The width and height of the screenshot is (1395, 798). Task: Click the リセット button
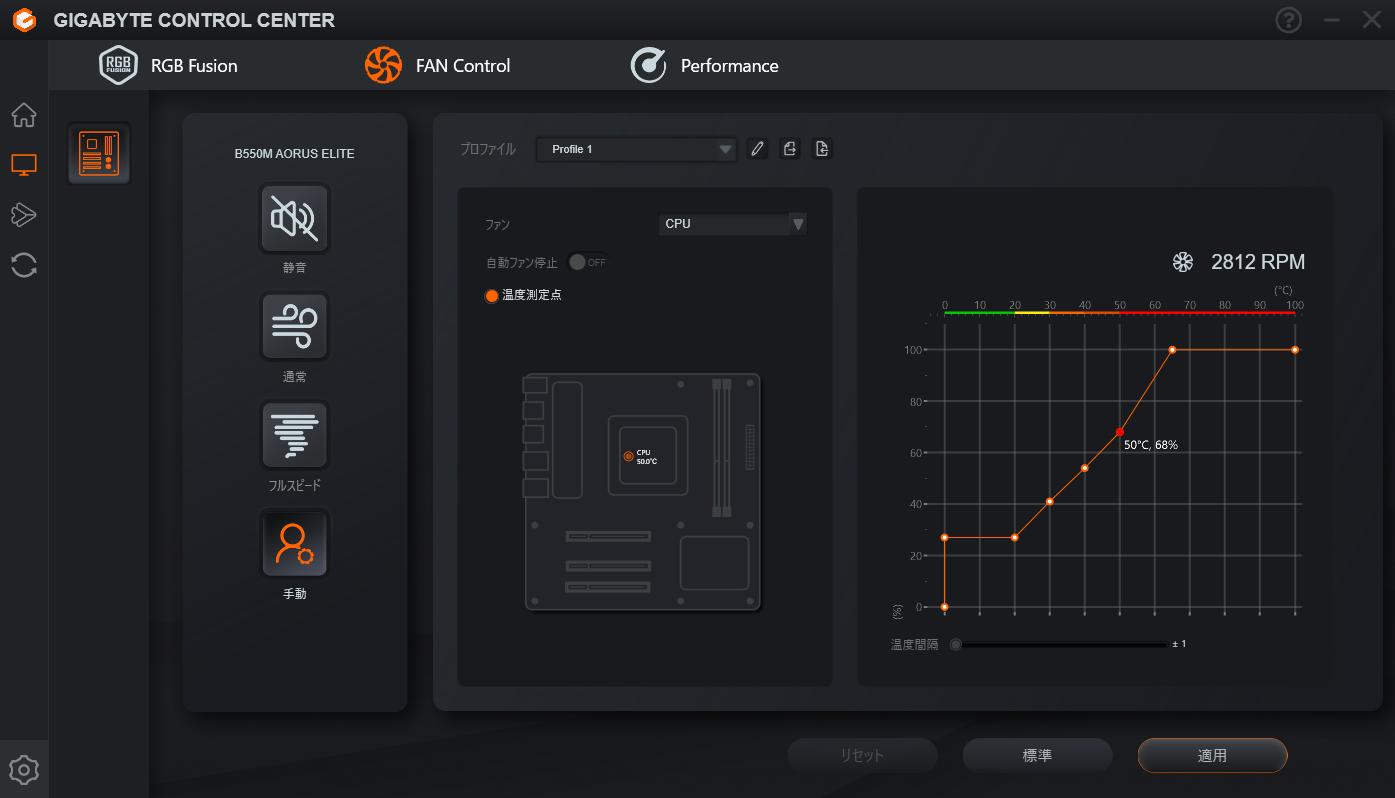862,755
